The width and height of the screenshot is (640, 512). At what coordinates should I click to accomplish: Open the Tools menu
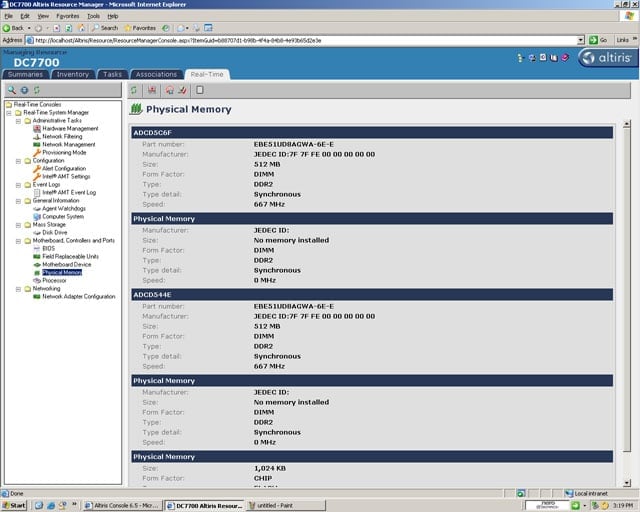click(93, 16)
